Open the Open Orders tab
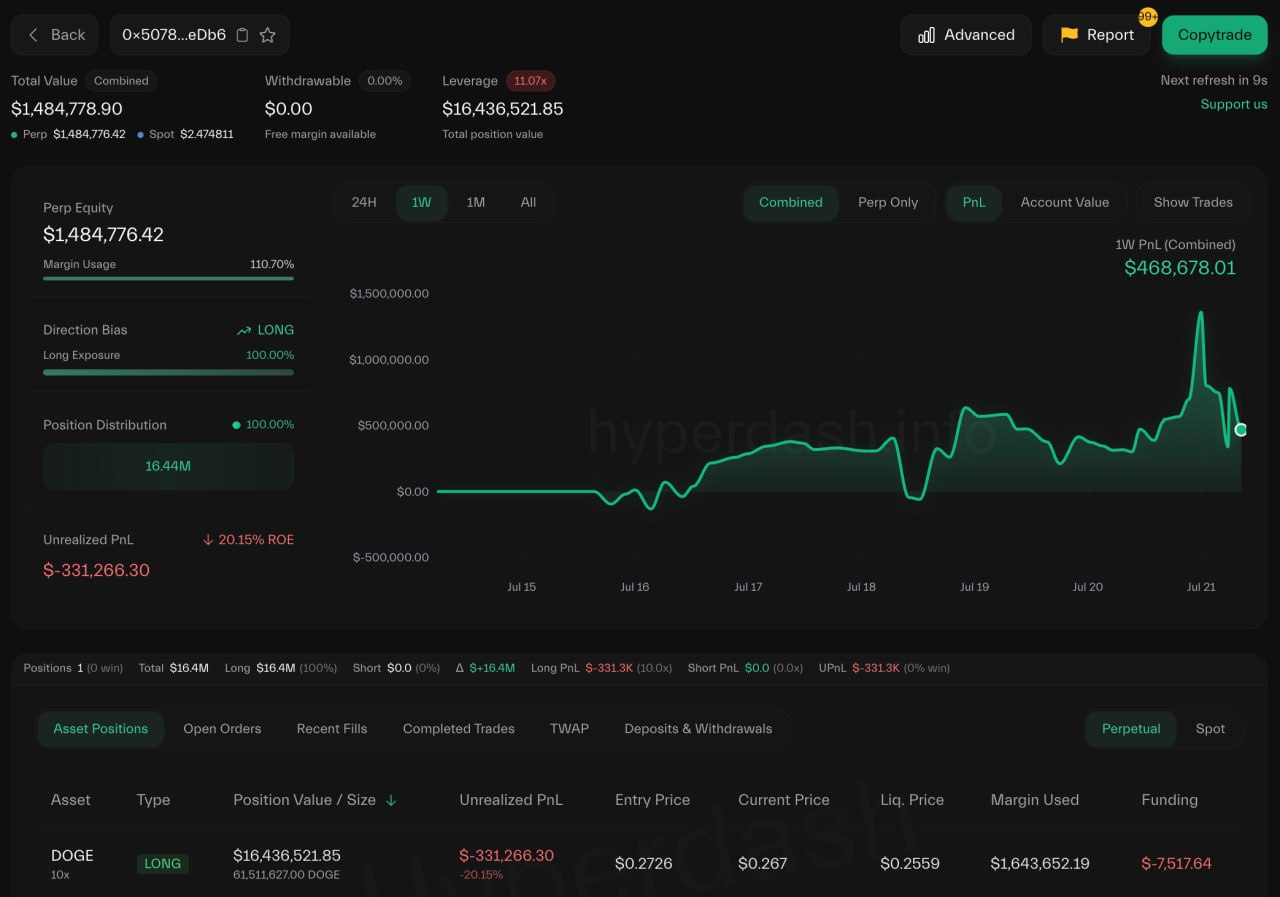 (222, 729)
